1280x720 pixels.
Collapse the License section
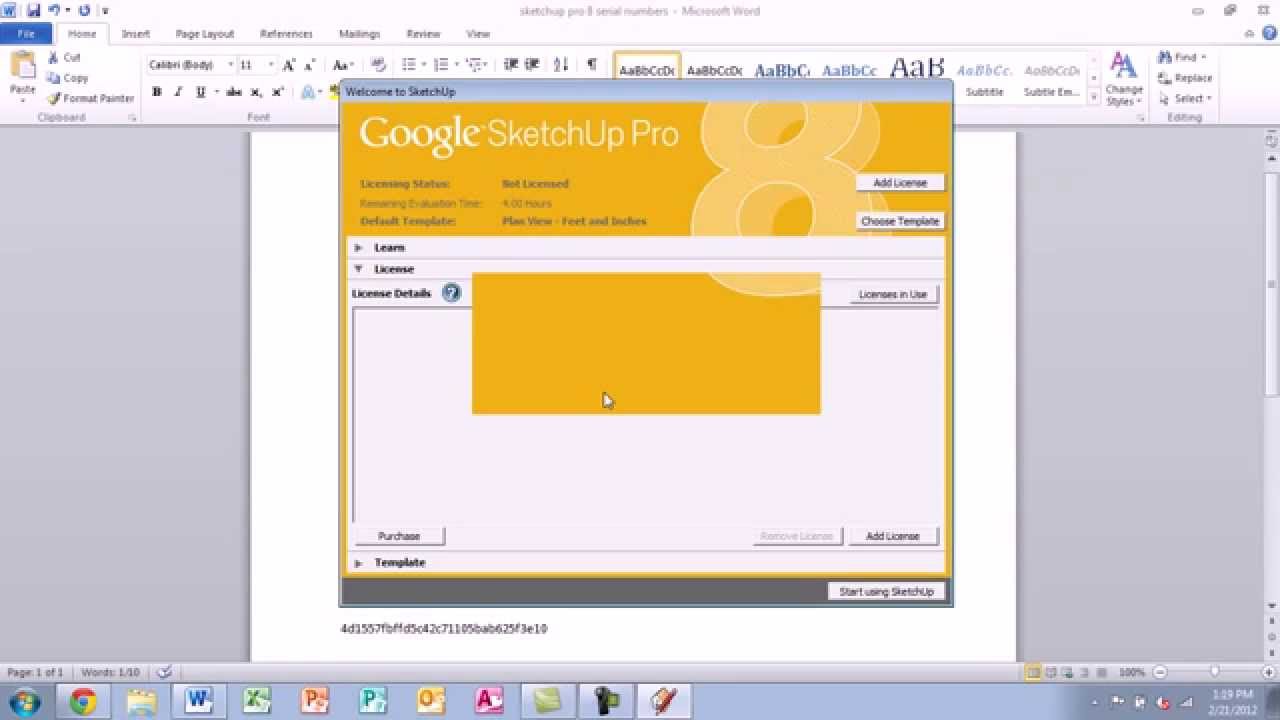(x=358, y=268)
